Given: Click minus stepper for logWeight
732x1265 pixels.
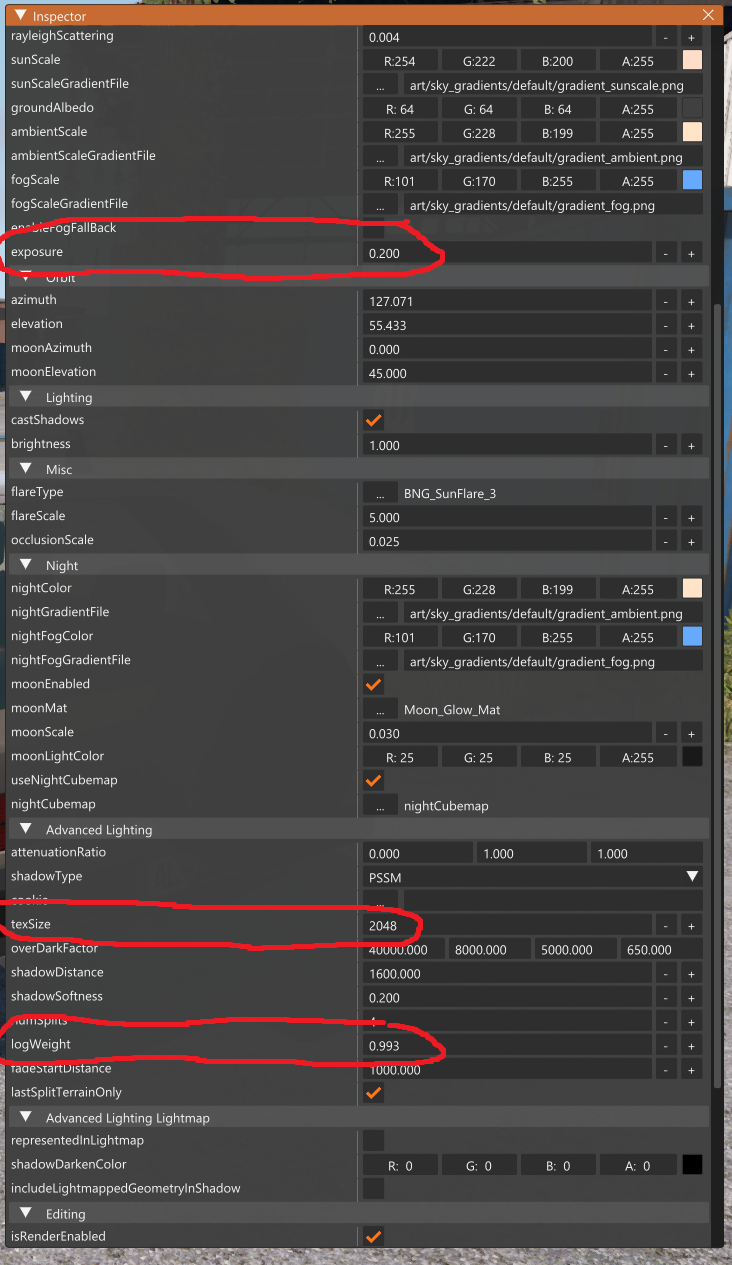Looking at the screenshot, I should [667, 1045].
